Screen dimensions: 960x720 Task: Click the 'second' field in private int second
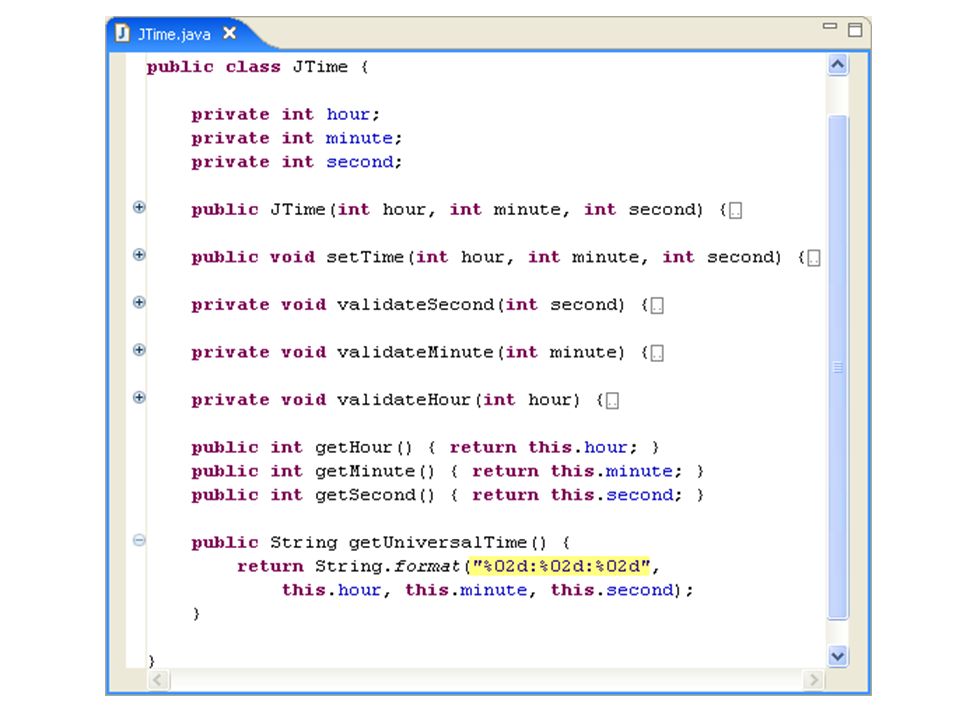(x=359, y=162)
